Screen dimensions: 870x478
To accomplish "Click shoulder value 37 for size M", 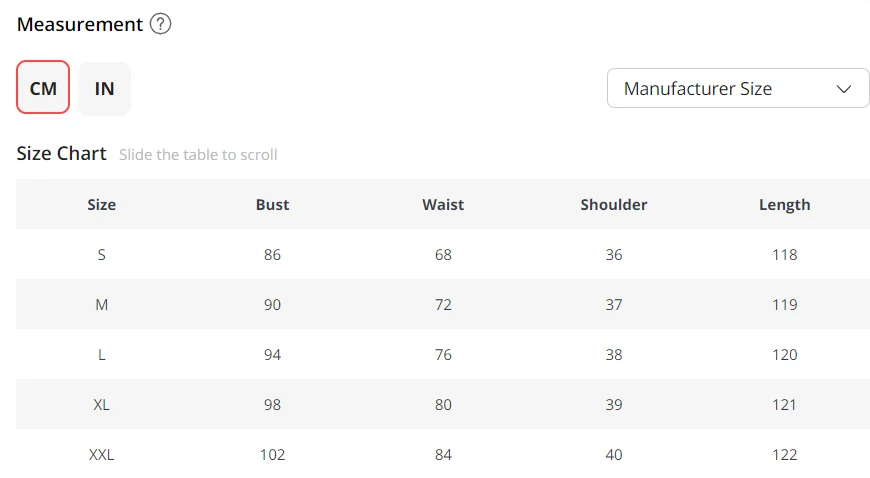I will [614, 304].
